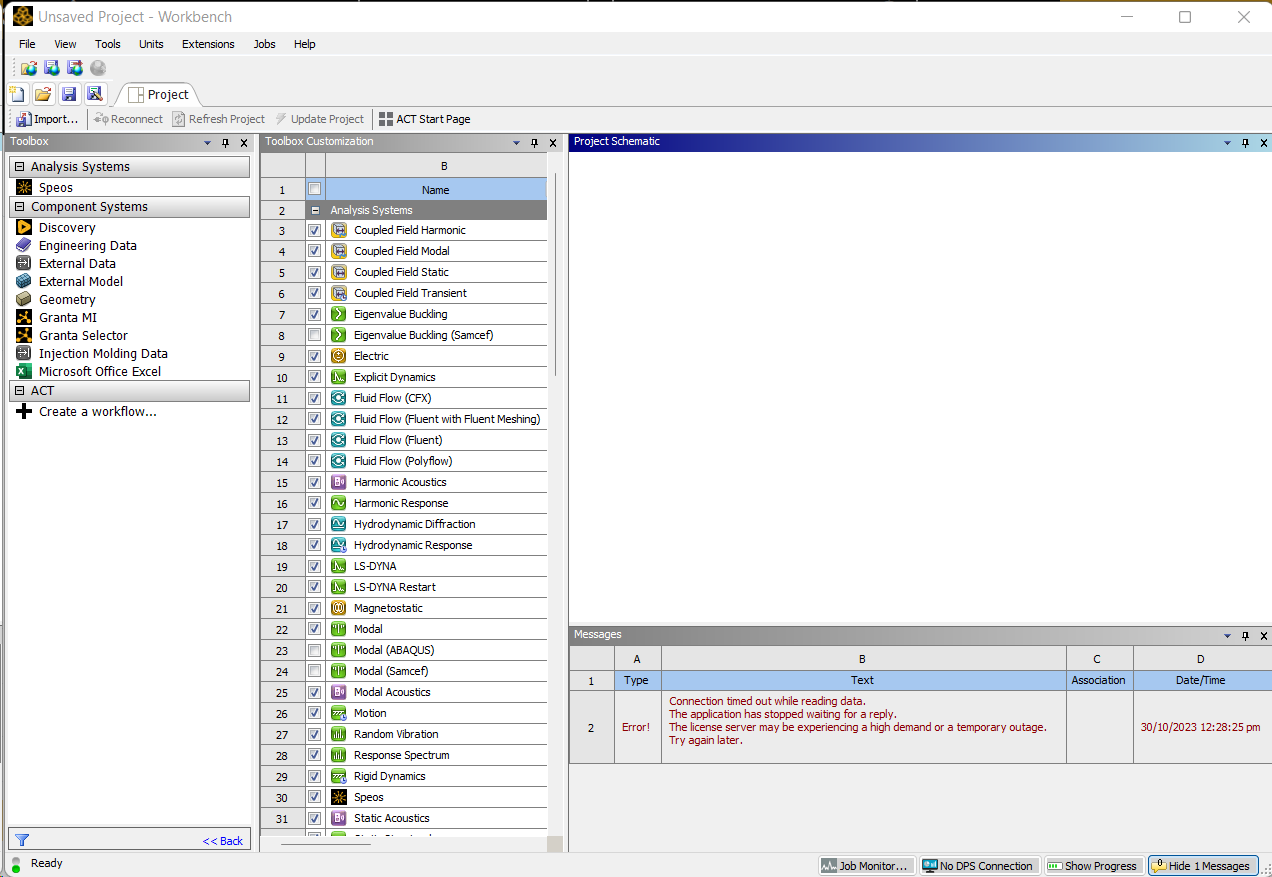Select the Discovery component icon
The image size is (1272, 877).
coord(24,227)
